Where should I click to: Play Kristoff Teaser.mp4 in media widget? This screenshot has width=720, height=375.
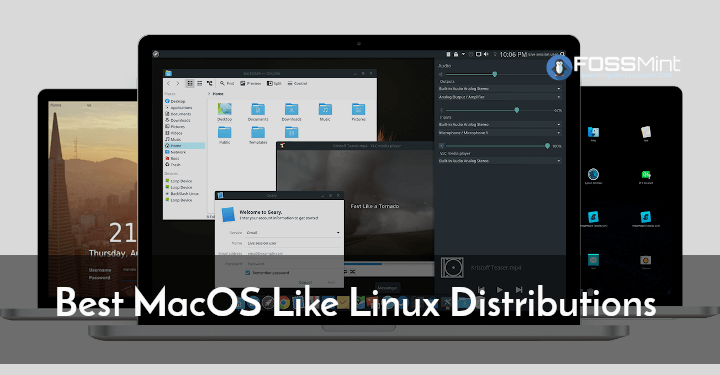click(x=500, y=289)
